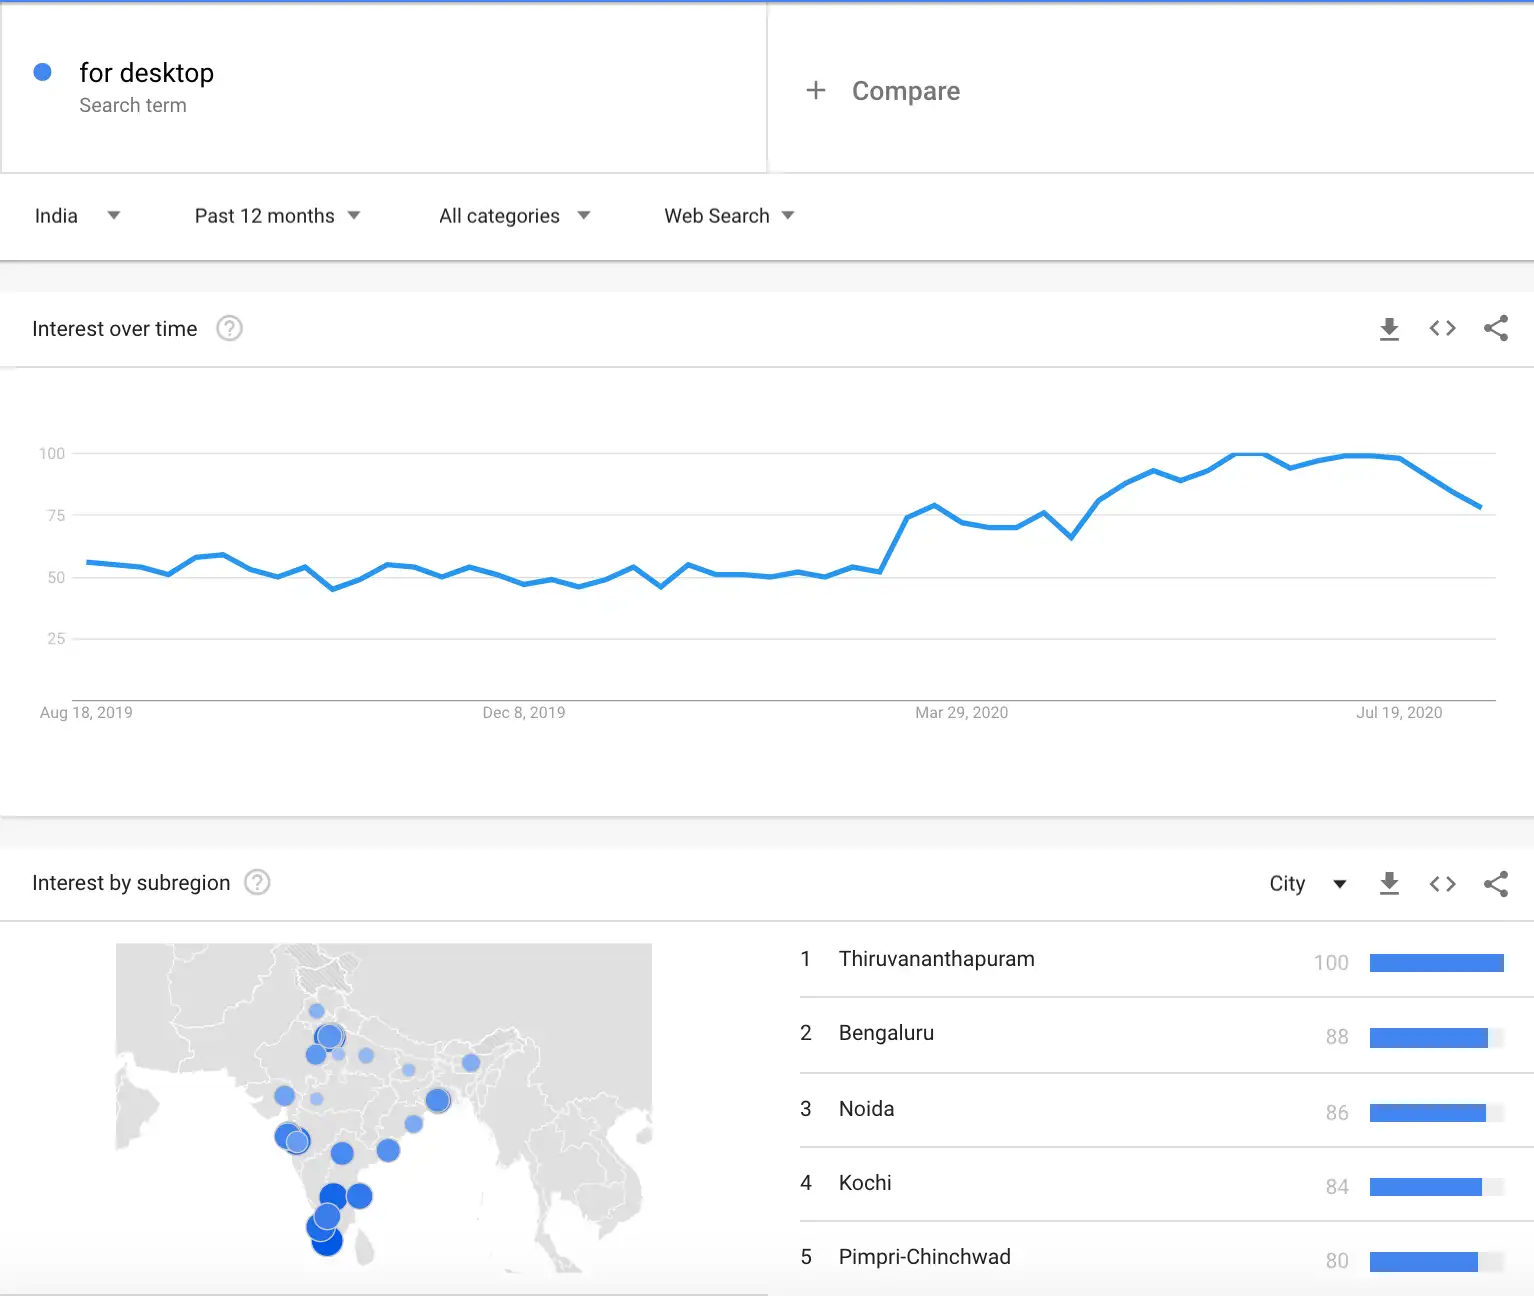
Task: Select Noida from the city list
Action: coord(866,1109)
